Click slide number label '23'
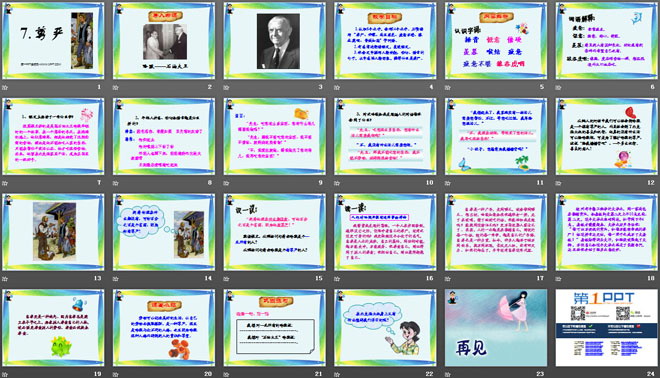 pyautogui.click(x=540, y=374)
